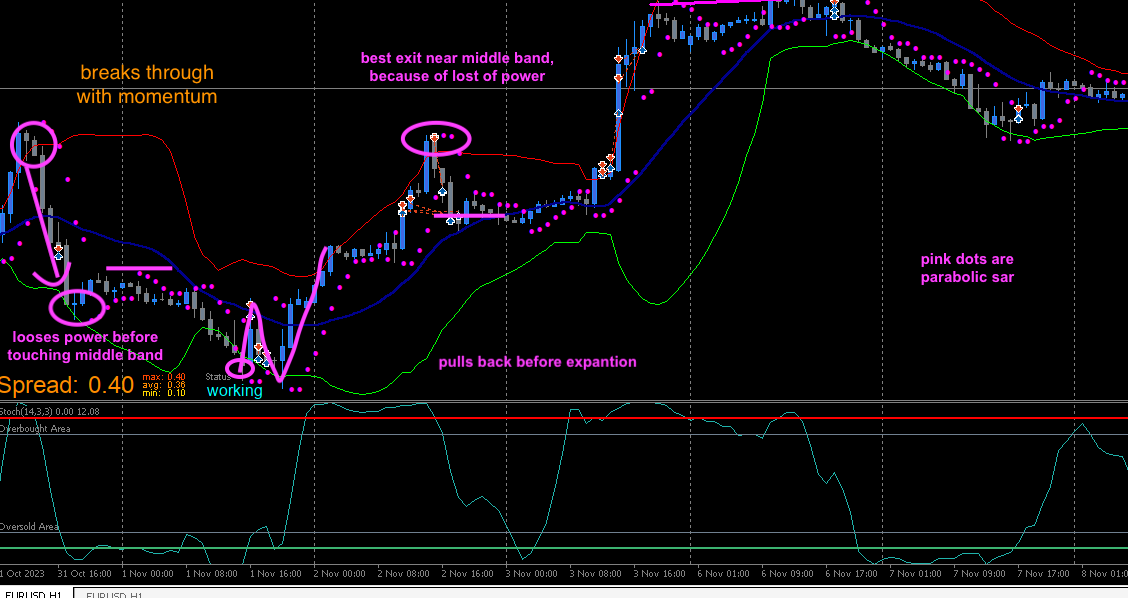Select the "pulls back before expantion" annotation
The height and width of the screenshot is (598, 1128).
[537, 362]
